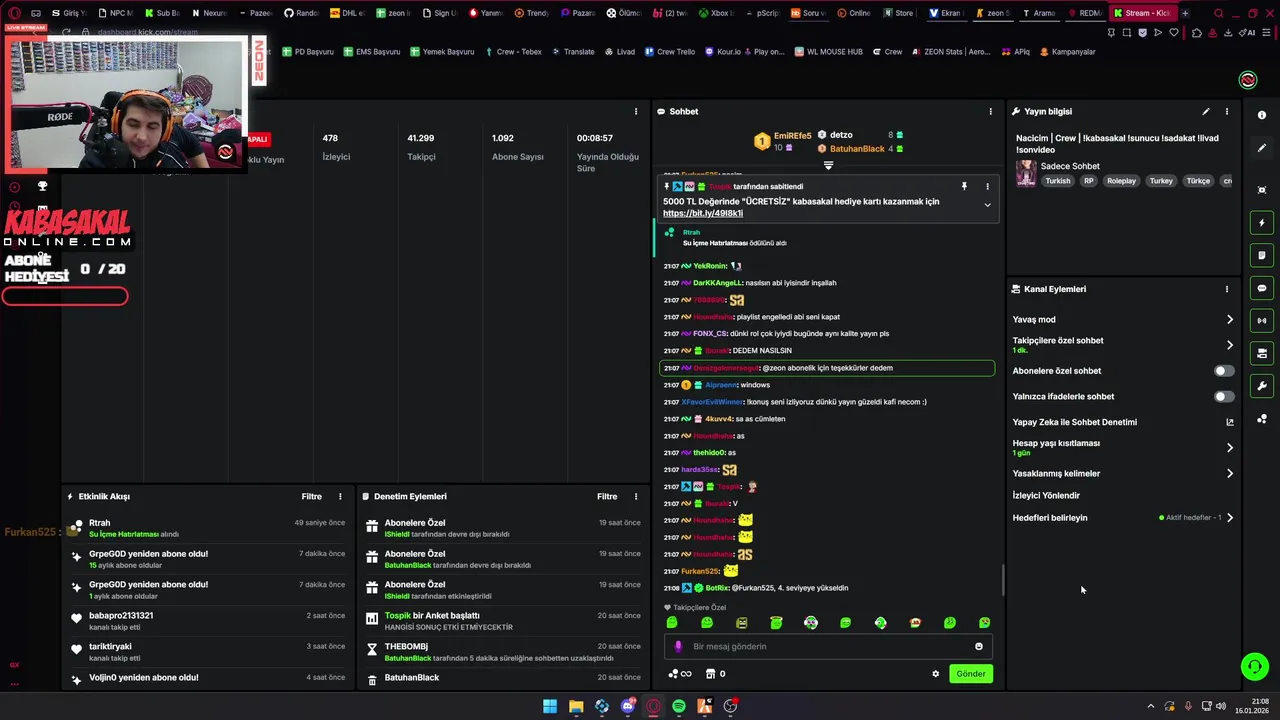Viewport: 1280px width, 720px height.
Task: Click Bir mesaj gönderin input field
Action: point(829,646)
